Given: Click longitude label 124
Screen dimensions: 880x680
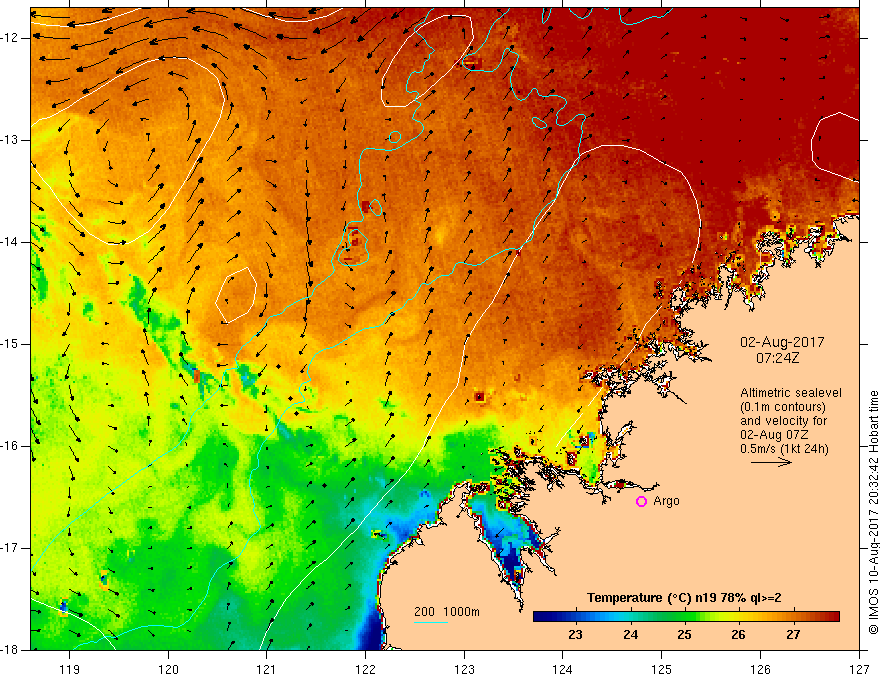Looking at the screenshot, I should tap(563, 669).
